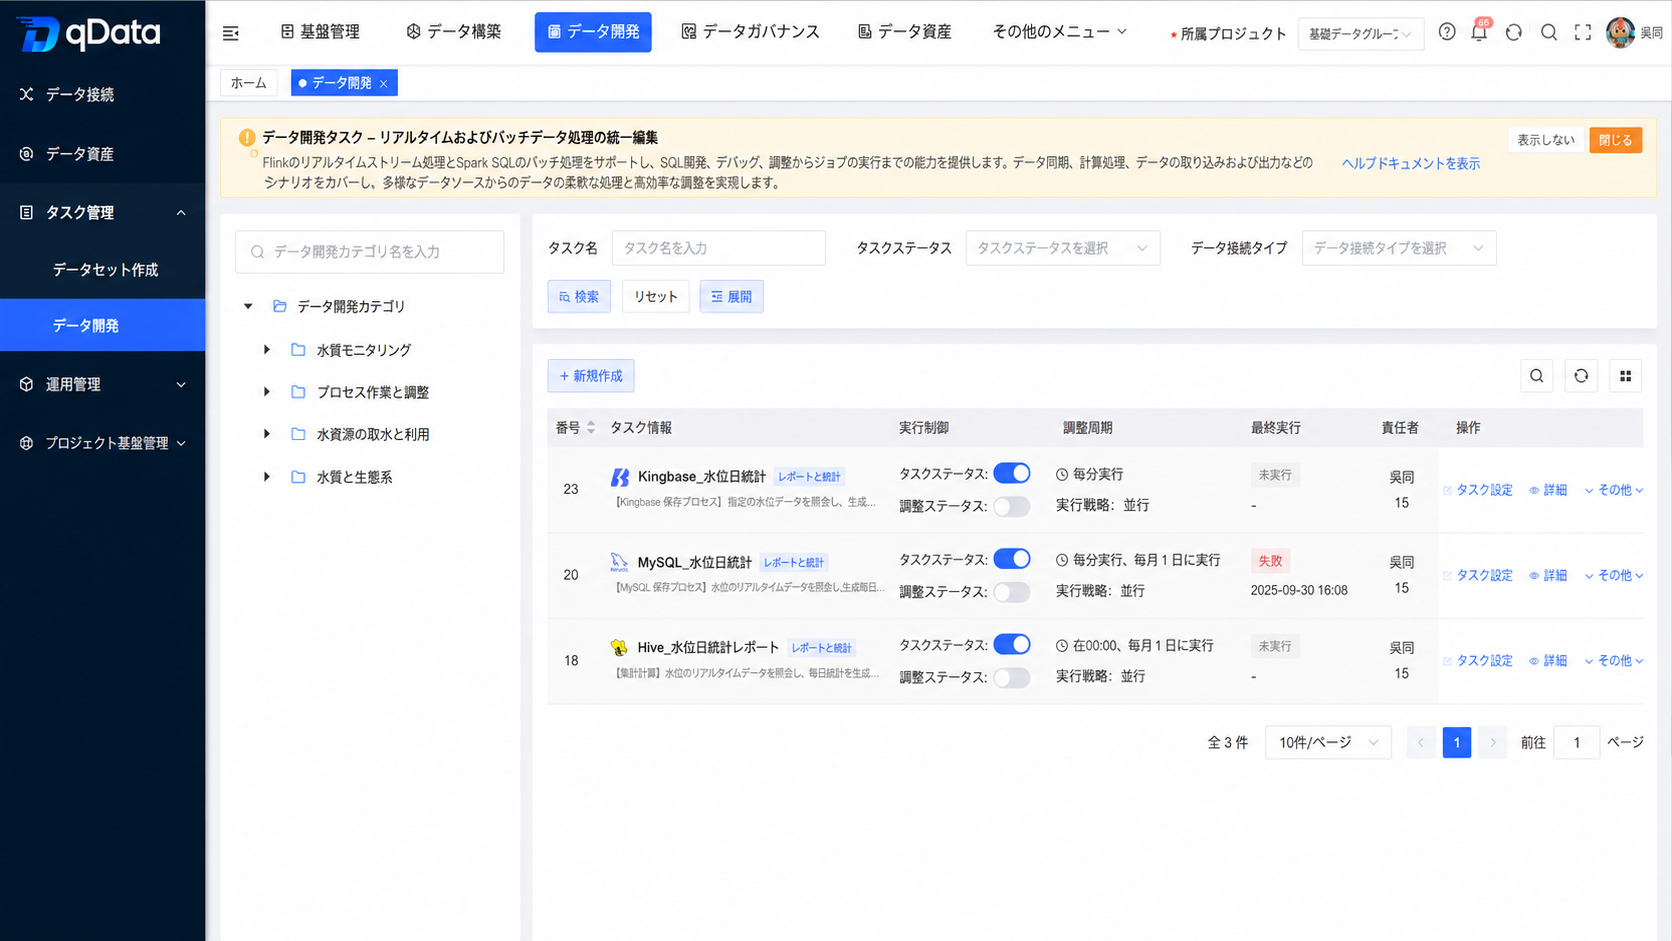Click the qData logo
This screenshot has width=1672, height=941.
[x=88, y=33]
